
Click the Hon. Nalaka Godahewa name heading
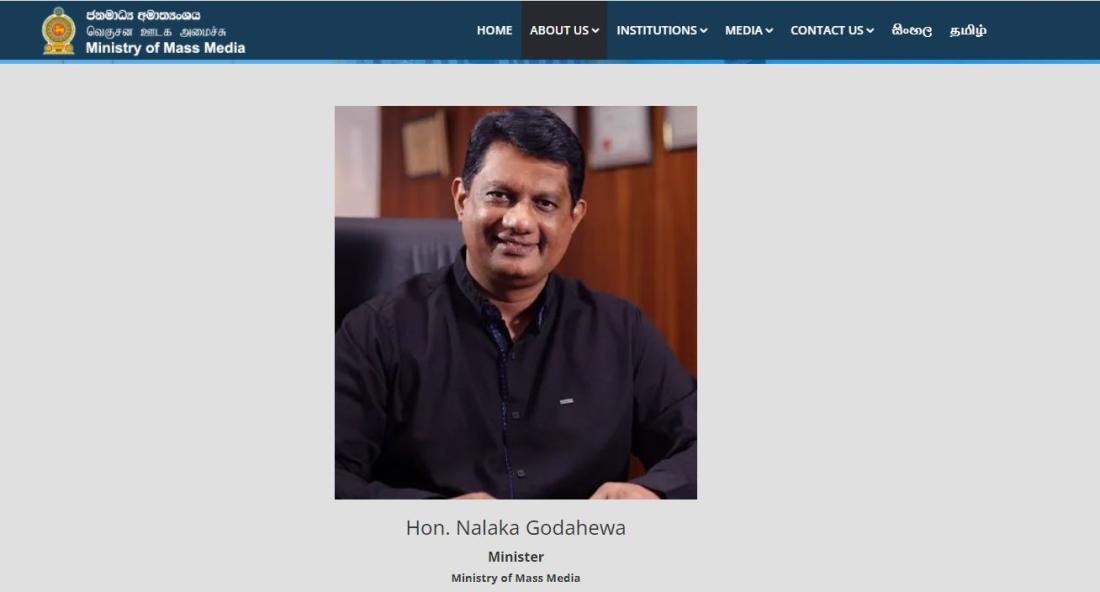tap(516, 527)
